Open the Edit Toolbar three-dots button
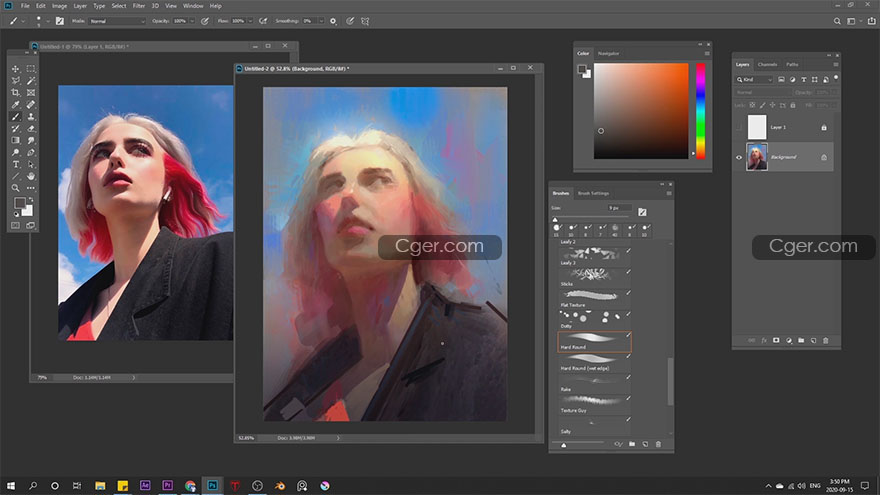 point(31,188)
